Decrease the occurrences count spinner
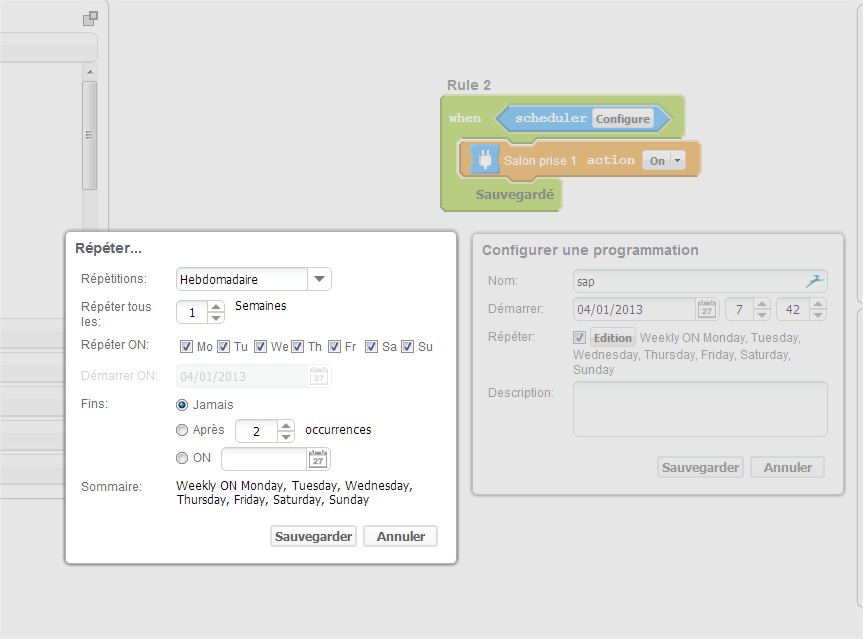 (x=286, y=436)
